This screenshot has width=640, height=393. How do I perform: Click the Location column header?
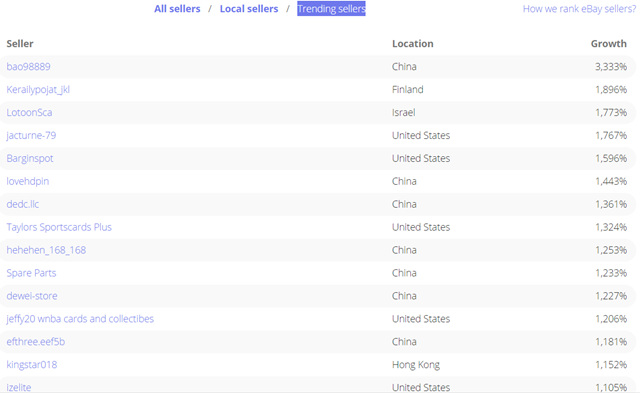coord(413,44)
